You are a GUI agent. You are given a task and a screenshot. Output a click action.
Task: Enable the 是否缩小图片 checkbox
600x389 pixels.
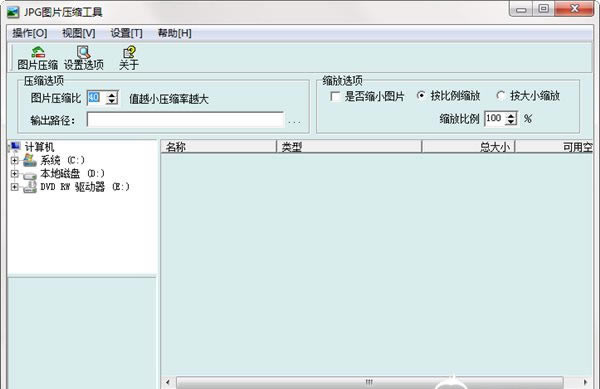pyautogui.click(x=335, y=96)
